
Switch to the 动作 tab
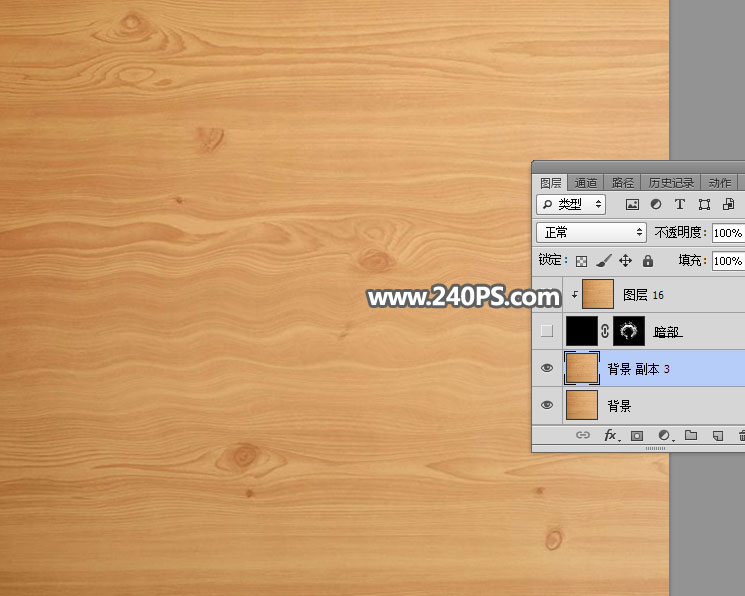pyautogui.click(x=719, y=183)
